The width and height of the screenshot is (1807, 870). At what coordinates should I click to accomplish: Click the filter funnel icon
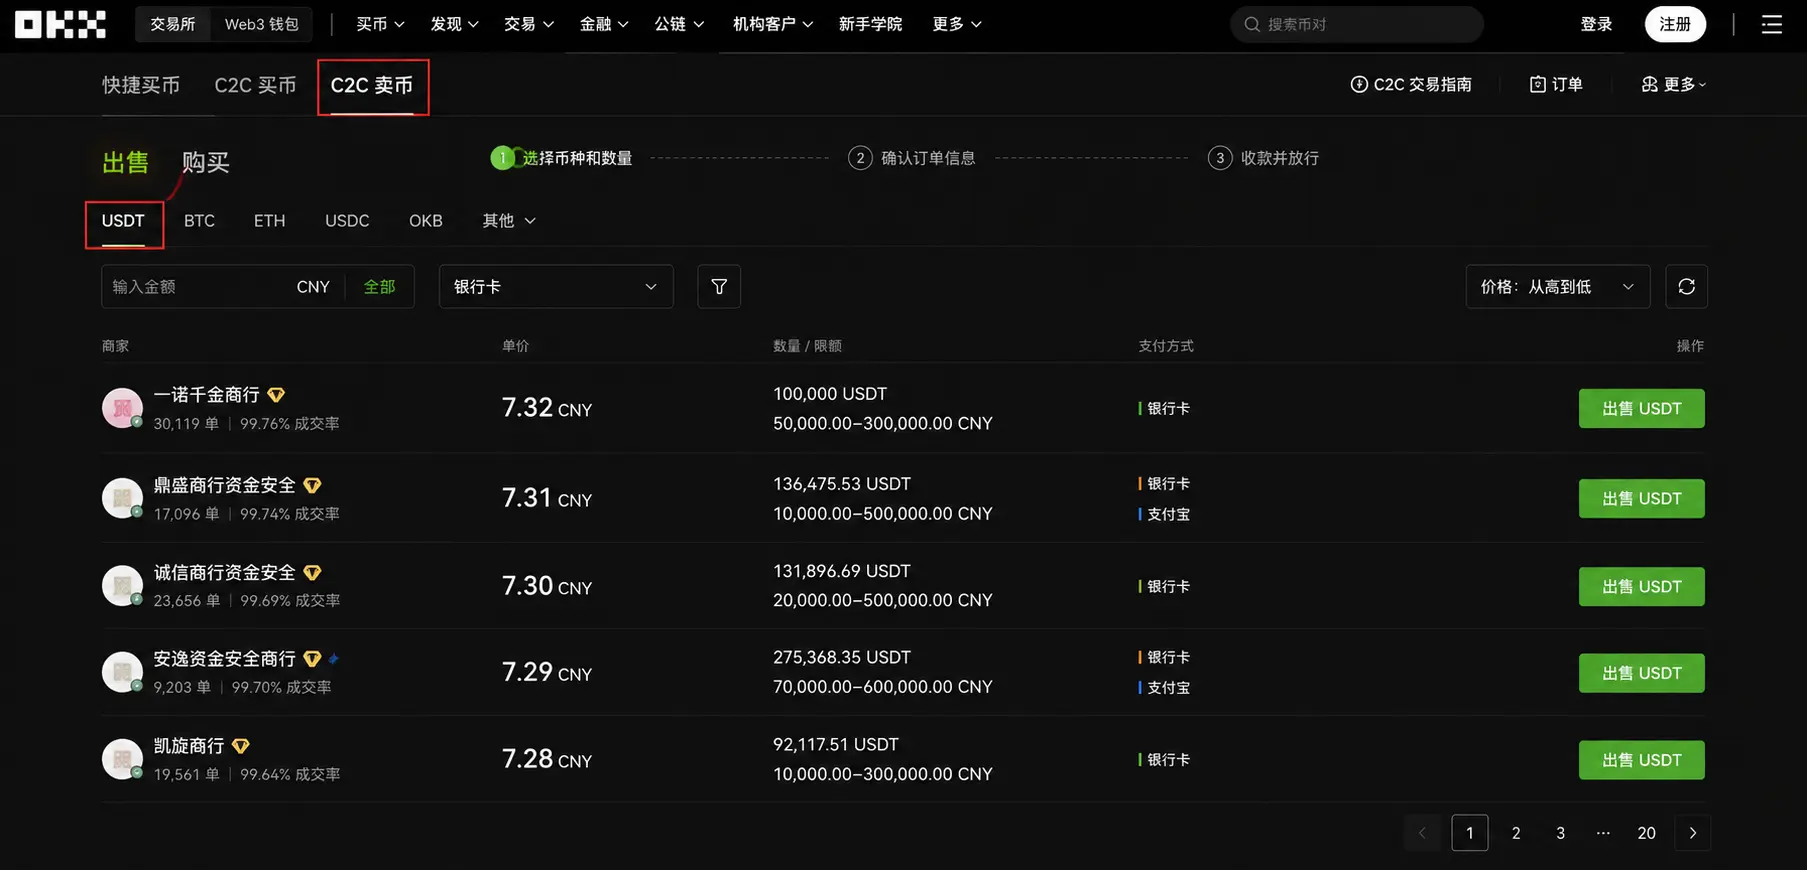[x=719, y=287]
